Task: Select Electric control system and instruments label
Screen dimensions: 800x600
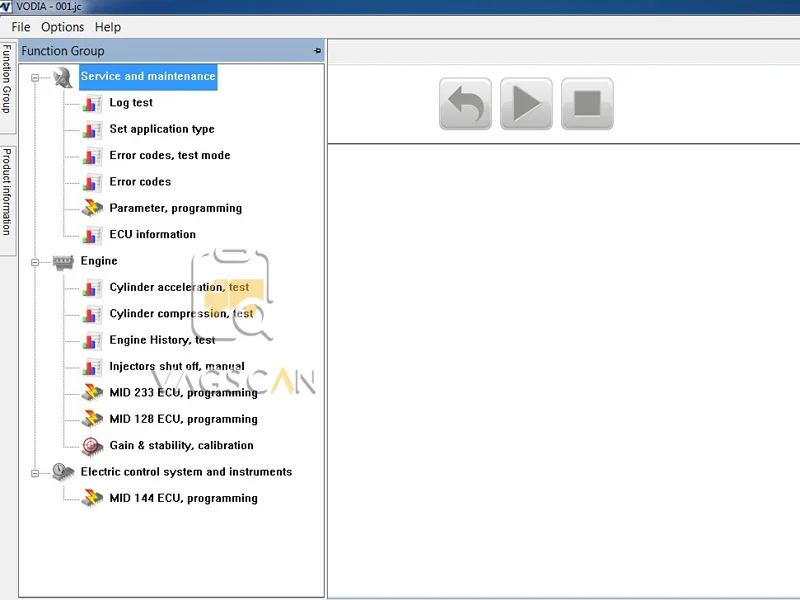Action: click(x=186, y=472)
